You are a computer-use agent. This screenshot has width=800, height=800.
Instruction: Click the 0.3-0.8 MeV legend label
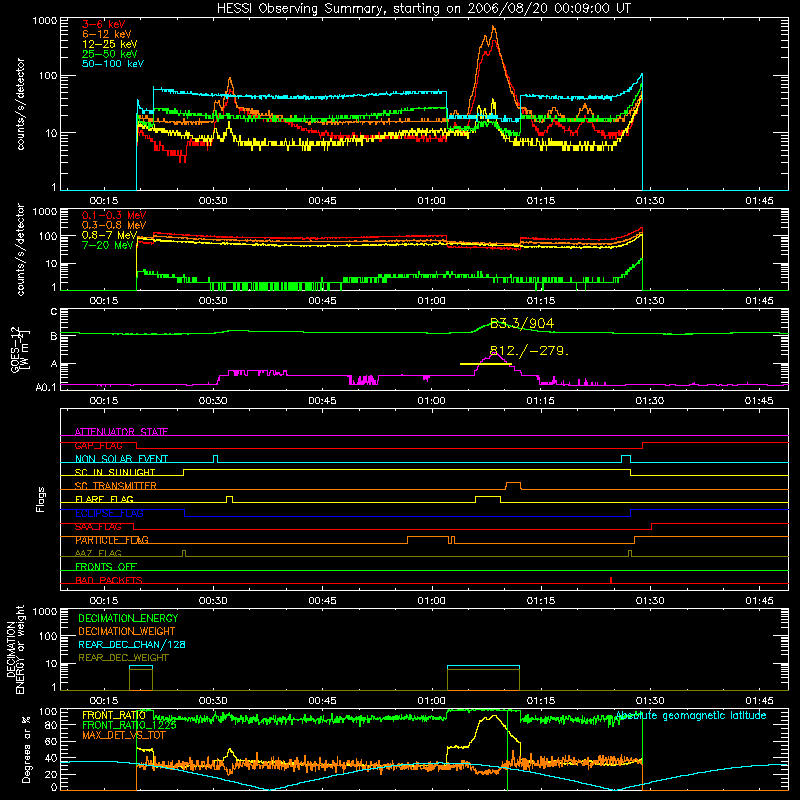pos(113,225)
